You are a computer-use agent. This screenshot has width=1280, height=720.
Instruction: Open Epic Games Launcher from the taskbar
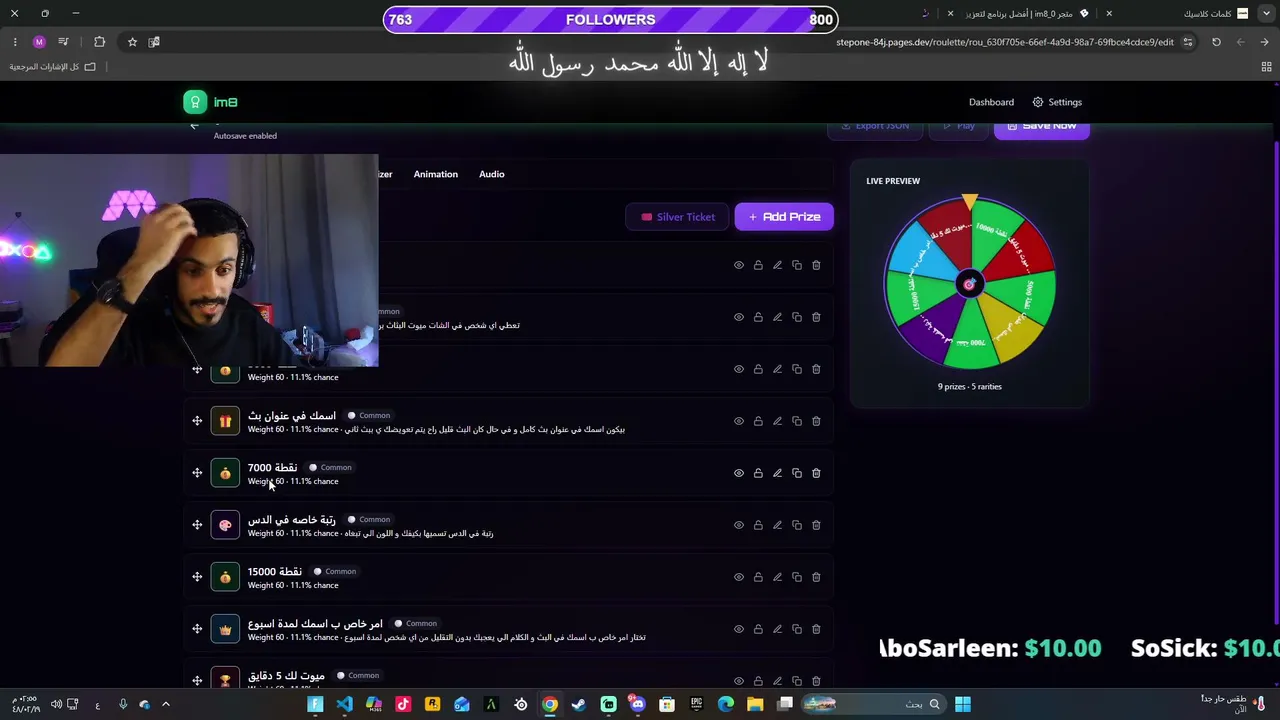(697, 705)
